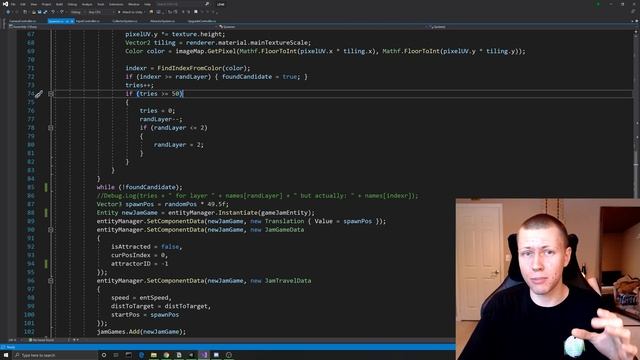The height and width of the screenshot is (360, 640).
Task: Open the Edit menu
Action: [x=23, y=4]
